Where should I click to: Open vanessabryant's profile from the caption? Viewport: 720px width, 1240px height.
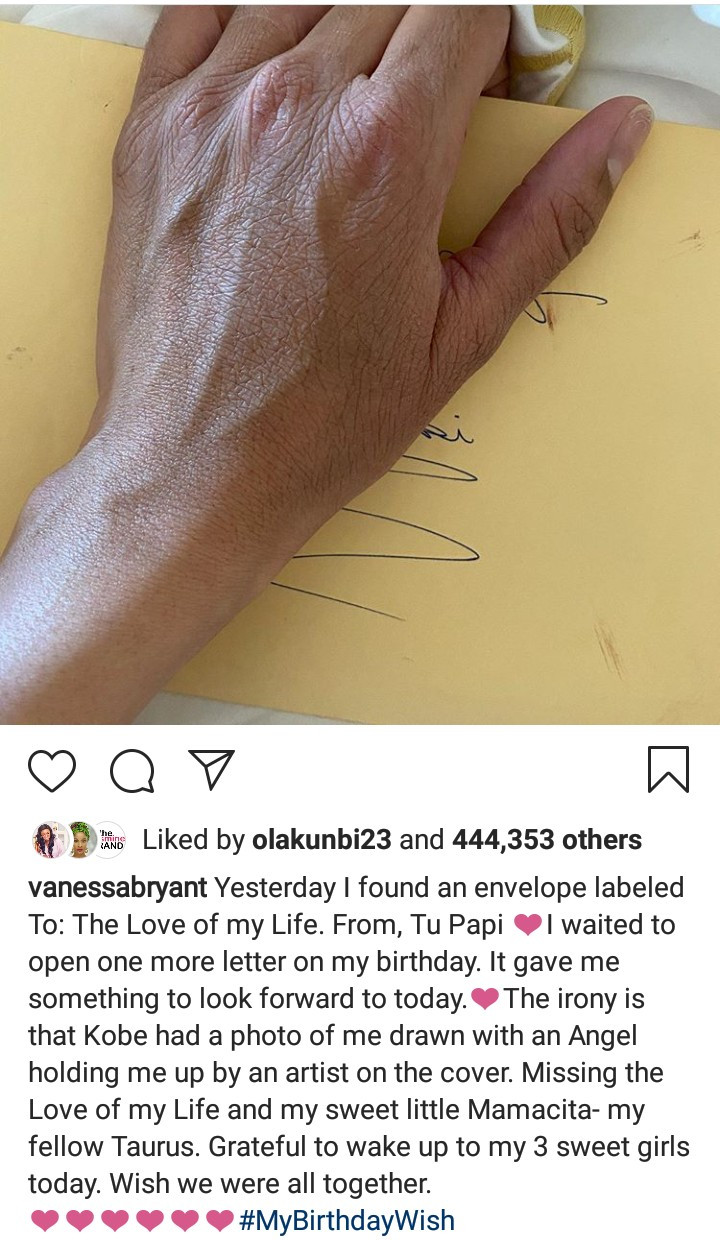118,888
